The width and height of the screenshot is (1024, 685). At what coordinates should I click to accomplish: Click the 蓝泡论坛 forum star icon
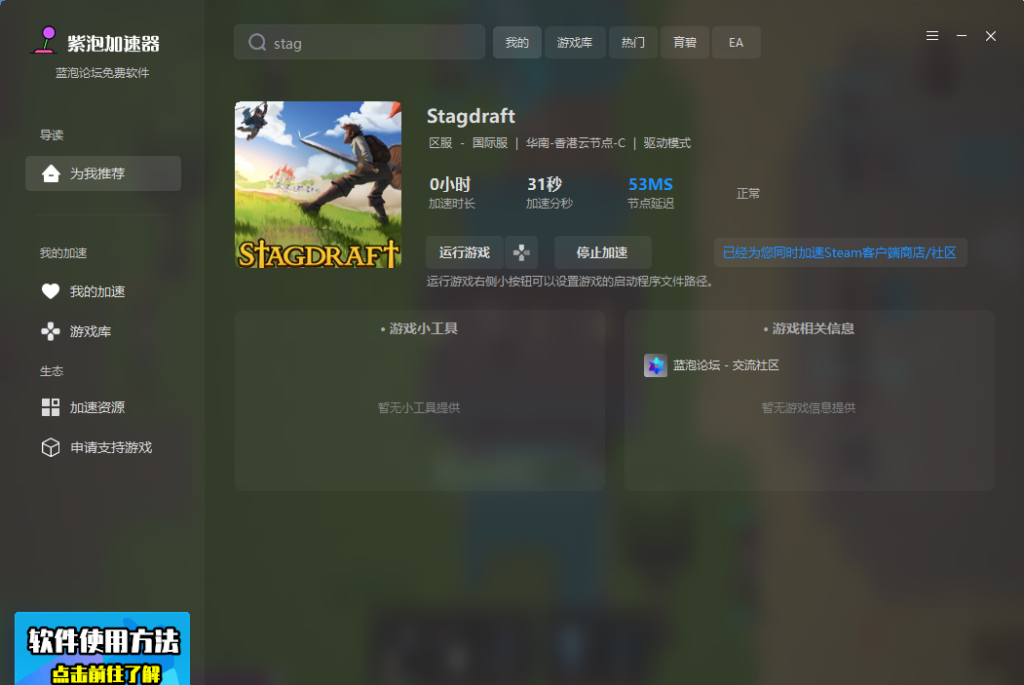tap(655, 365)
